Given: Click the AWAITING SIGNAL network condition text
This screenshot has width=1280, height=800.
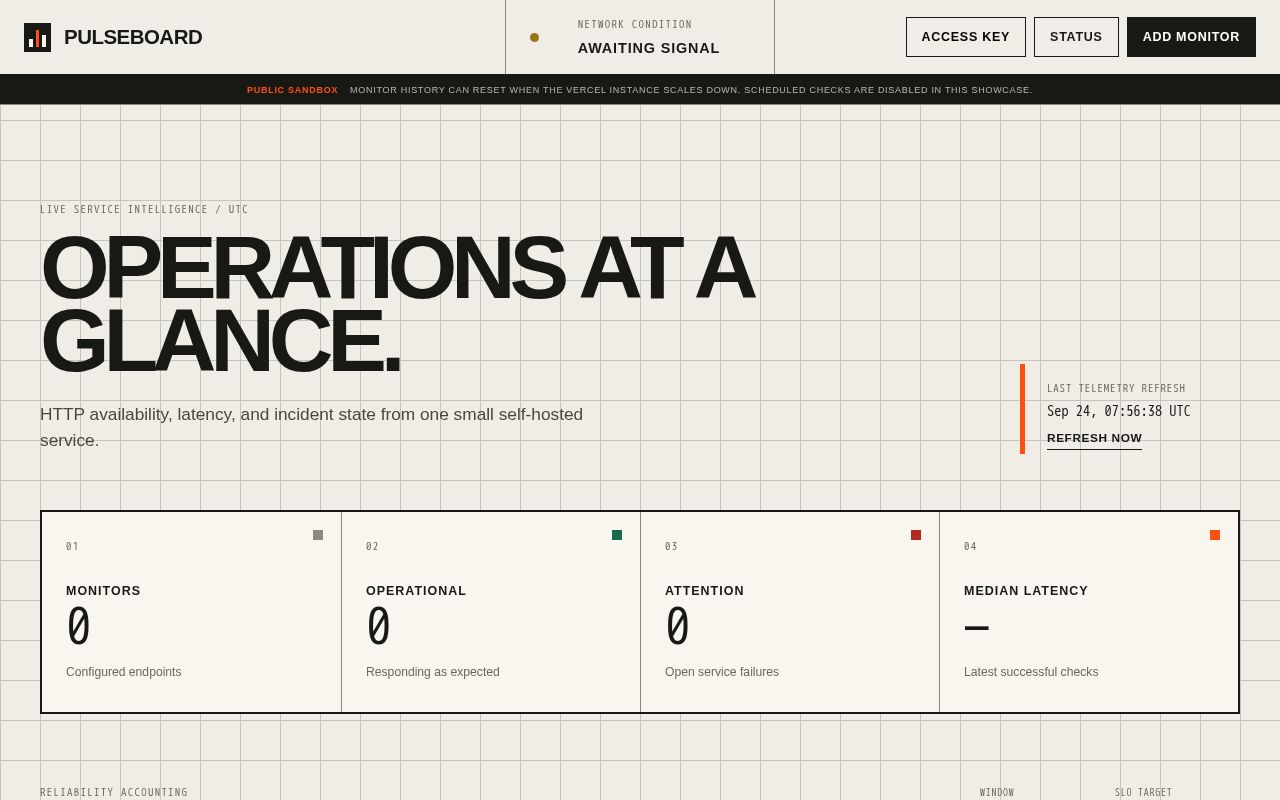Looking at the screenshot, I should (x=649, y=48).
